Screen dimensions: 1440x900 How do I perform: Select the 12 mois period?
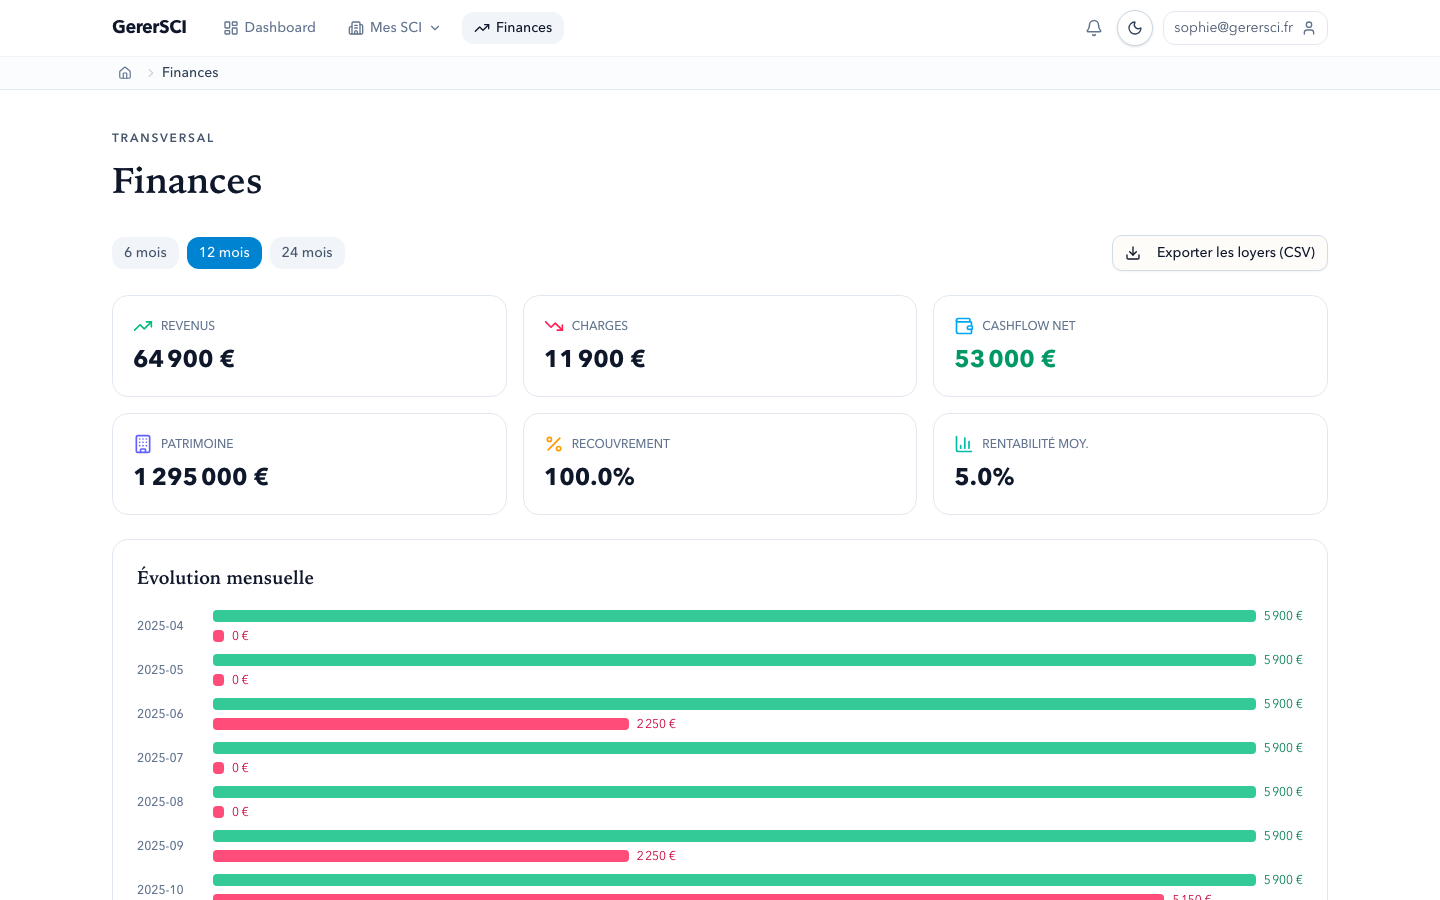[224, 253]
